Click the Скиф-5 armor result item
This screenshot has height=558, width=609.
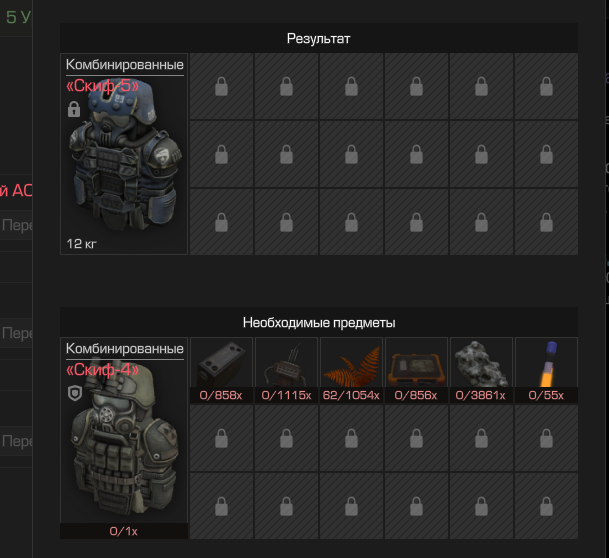tap(124, 154)
